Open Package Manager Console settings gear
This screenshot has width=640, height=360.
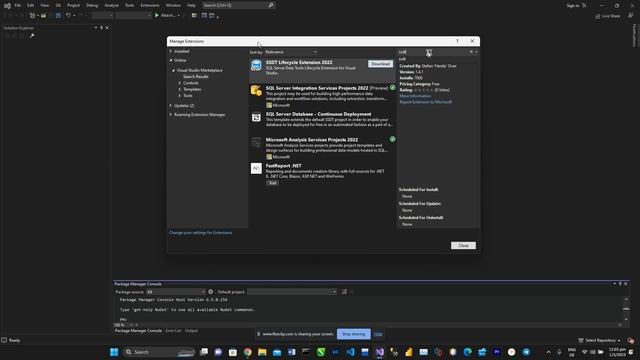click(x=211, y=292)
